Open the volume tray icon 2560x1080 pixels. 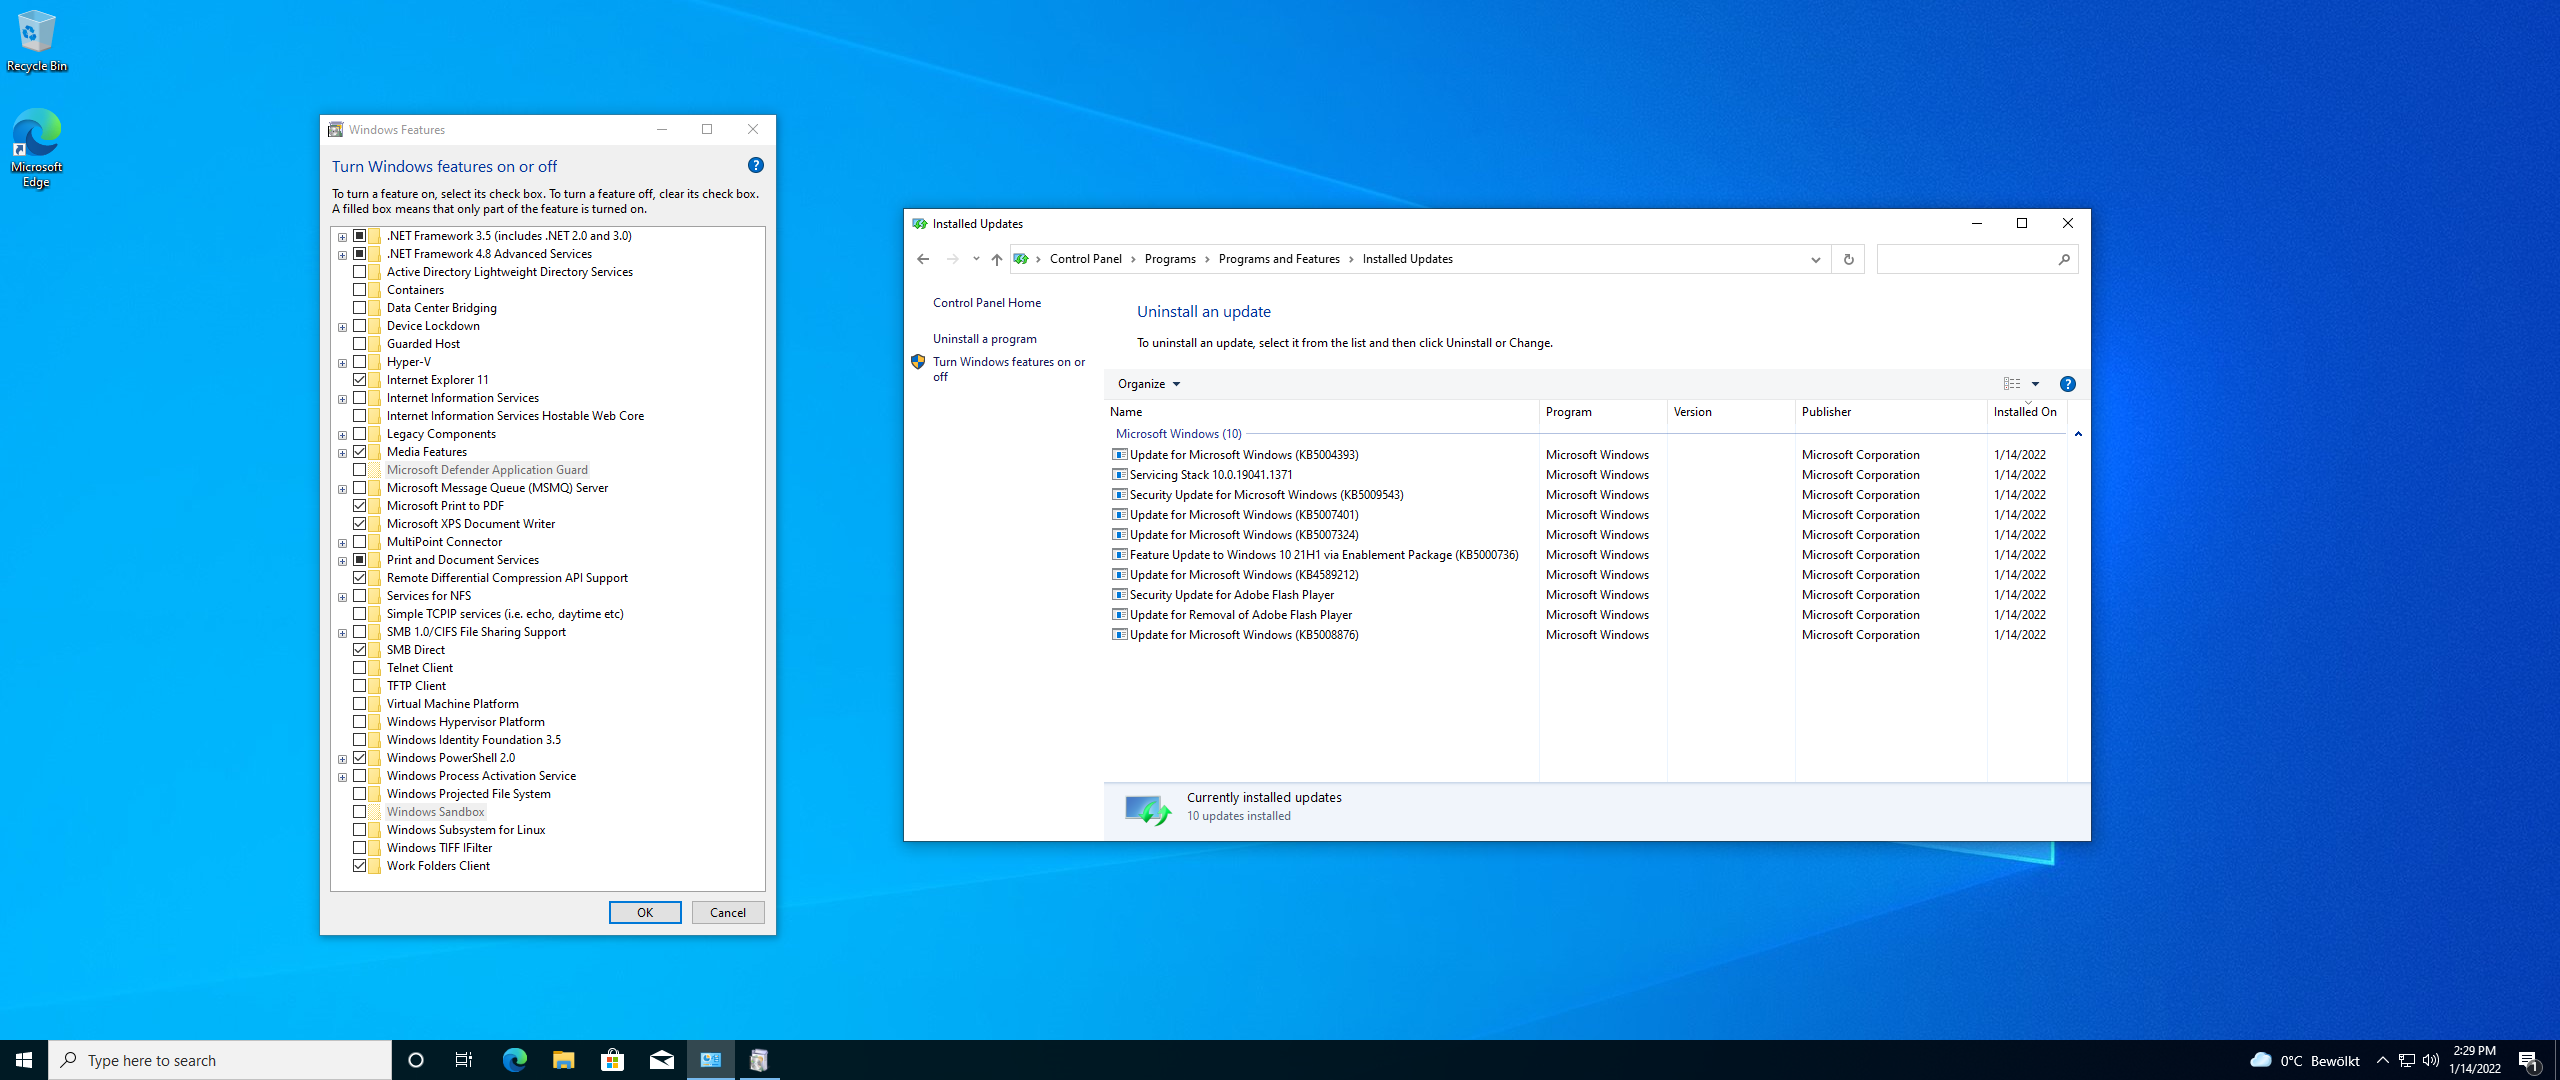(x=2431, y=1060)
